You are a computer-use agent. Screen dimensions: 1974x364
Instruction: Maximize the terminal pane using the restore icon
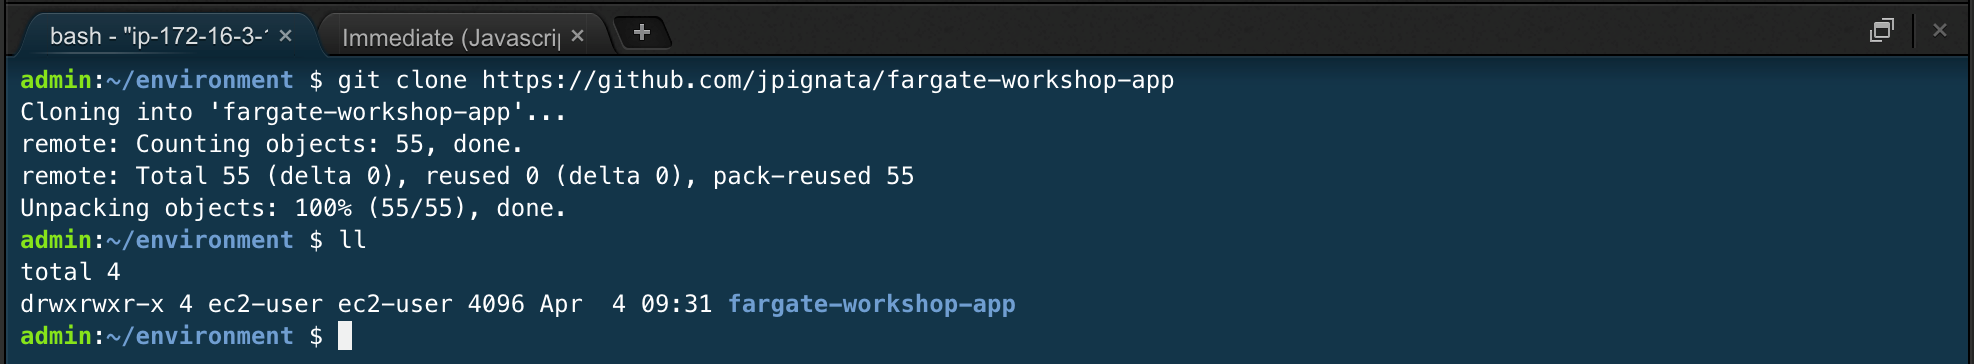pos(1881,30)
